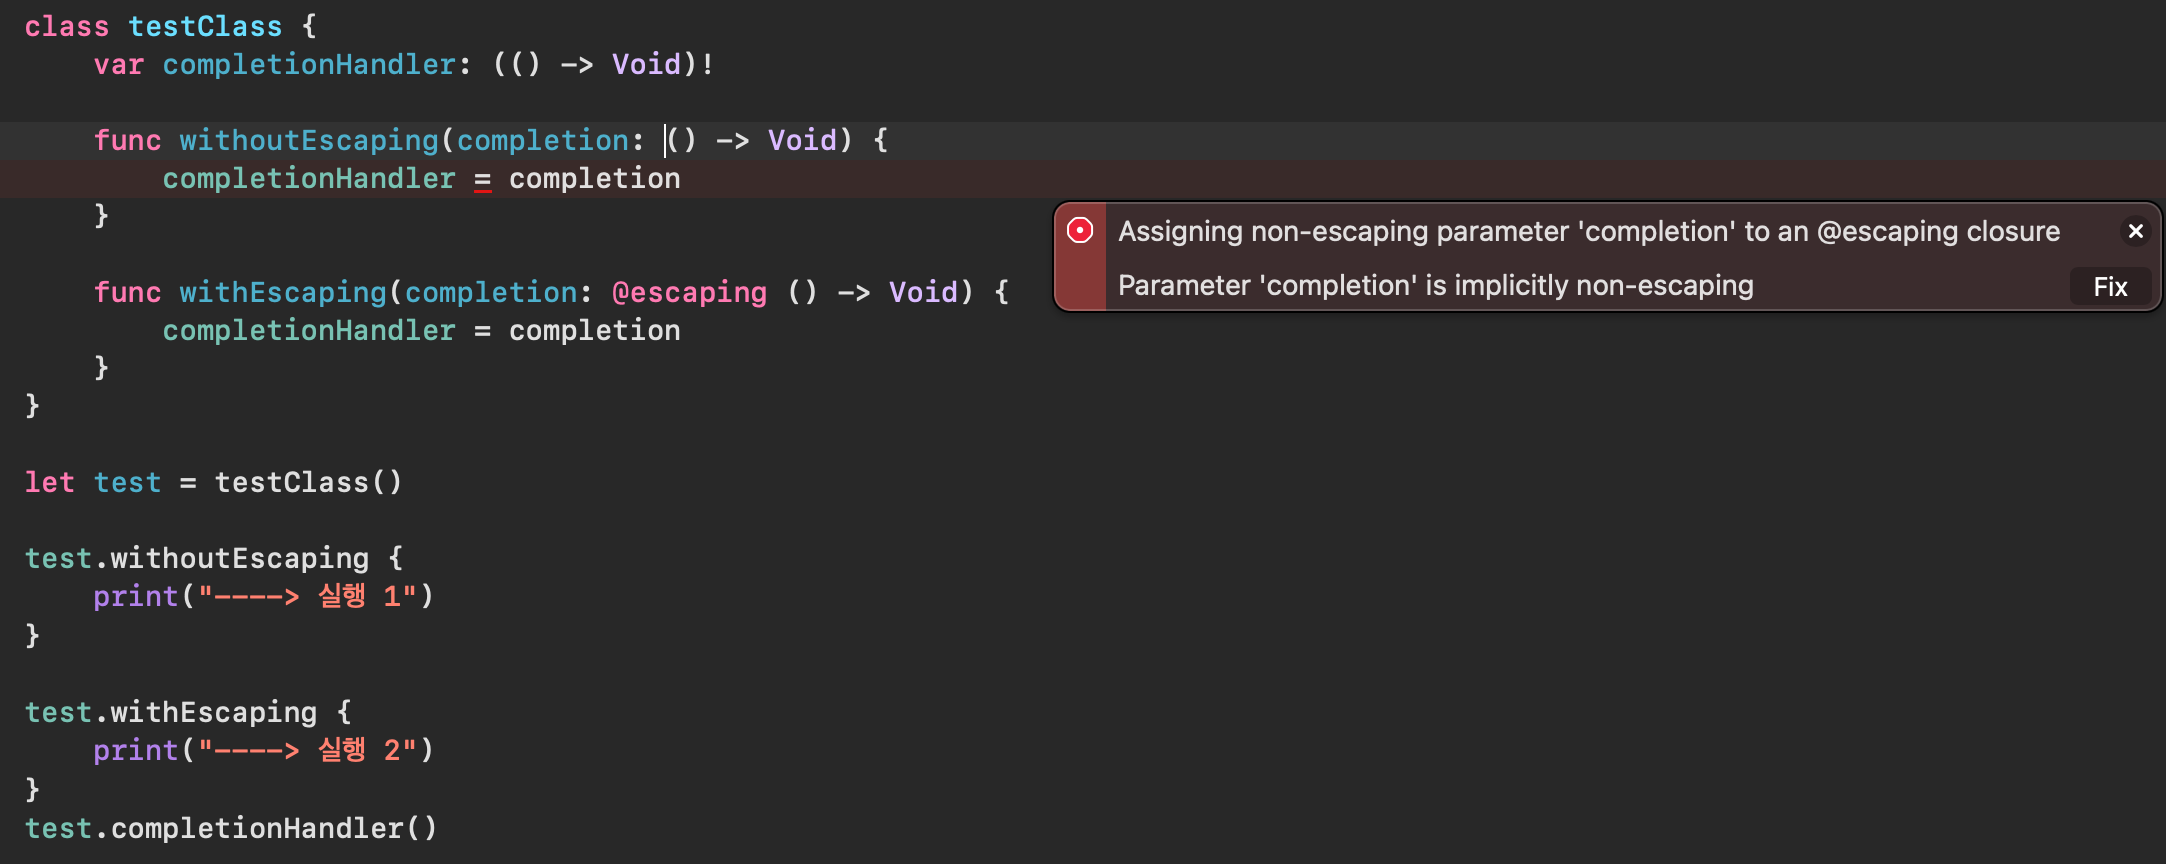Select the @escaping attribute keyword
This screenshot has width=2166, height=864.
coord(689,292)
